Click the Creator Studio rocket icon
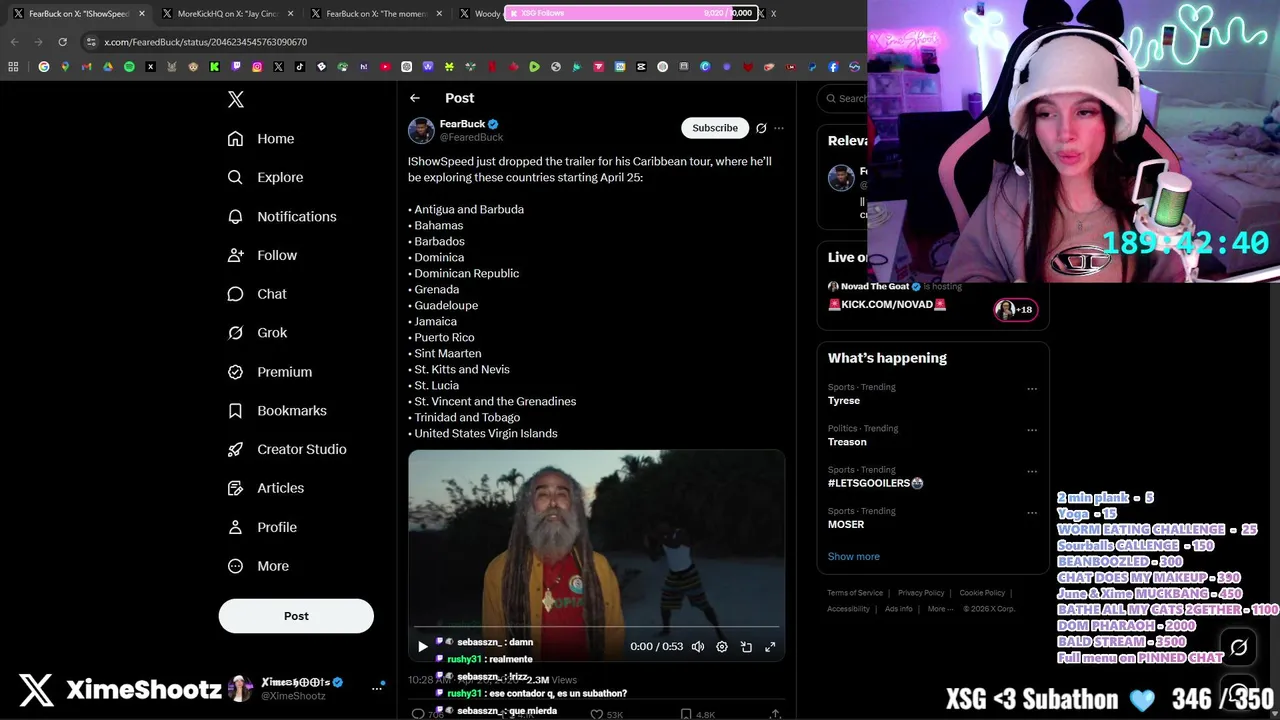The image size is (1280, 720). pos(235,449)
